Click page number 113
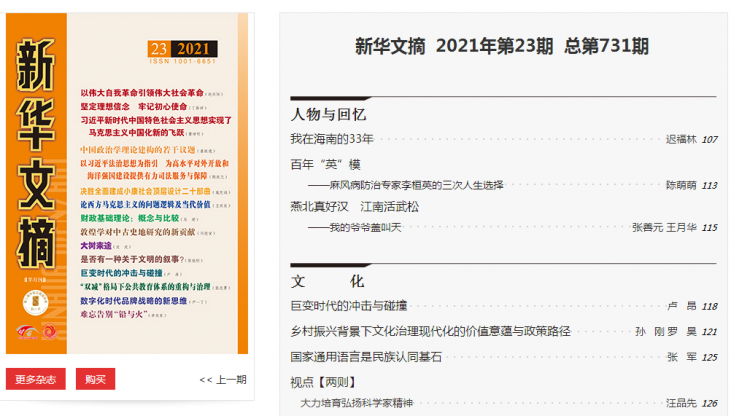This screenshot has width=750, height=416. coord(709,186)
